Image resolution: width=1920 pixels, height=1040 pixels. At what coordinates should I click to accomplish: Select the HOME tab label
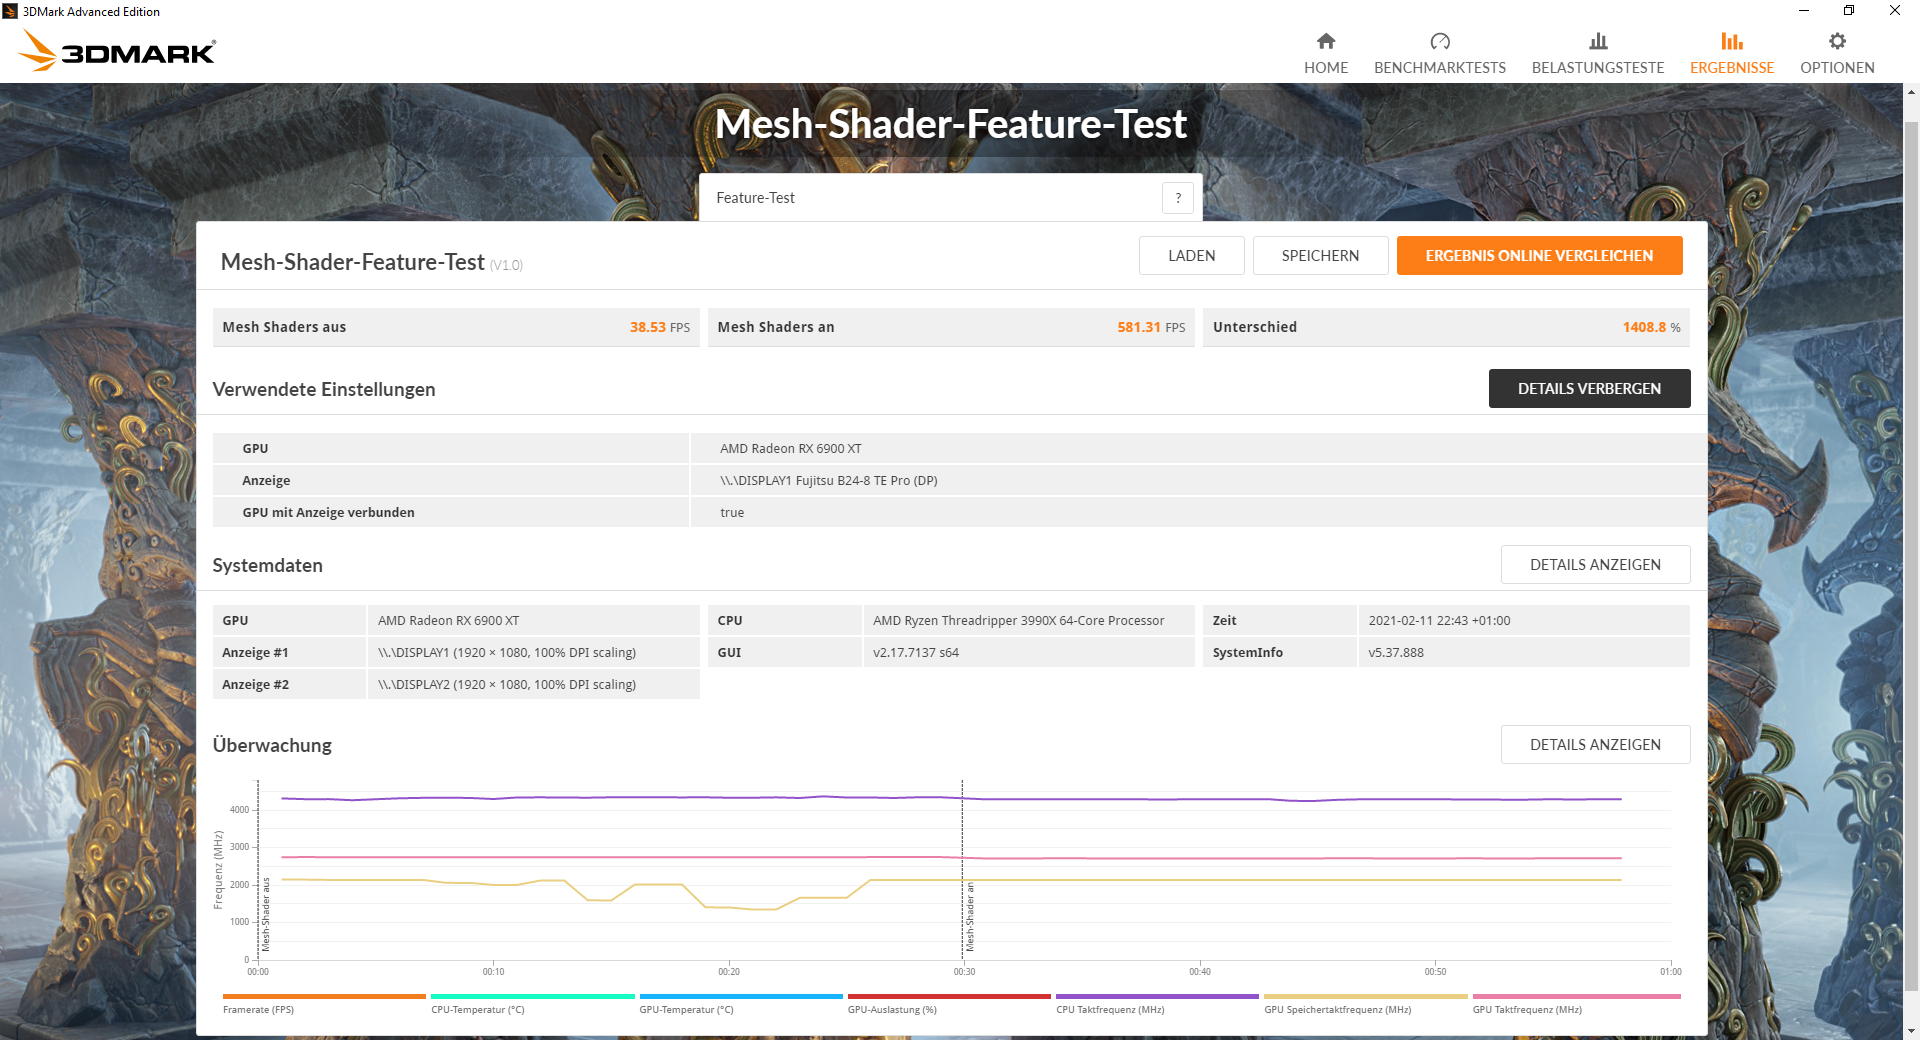point(1326,68)
